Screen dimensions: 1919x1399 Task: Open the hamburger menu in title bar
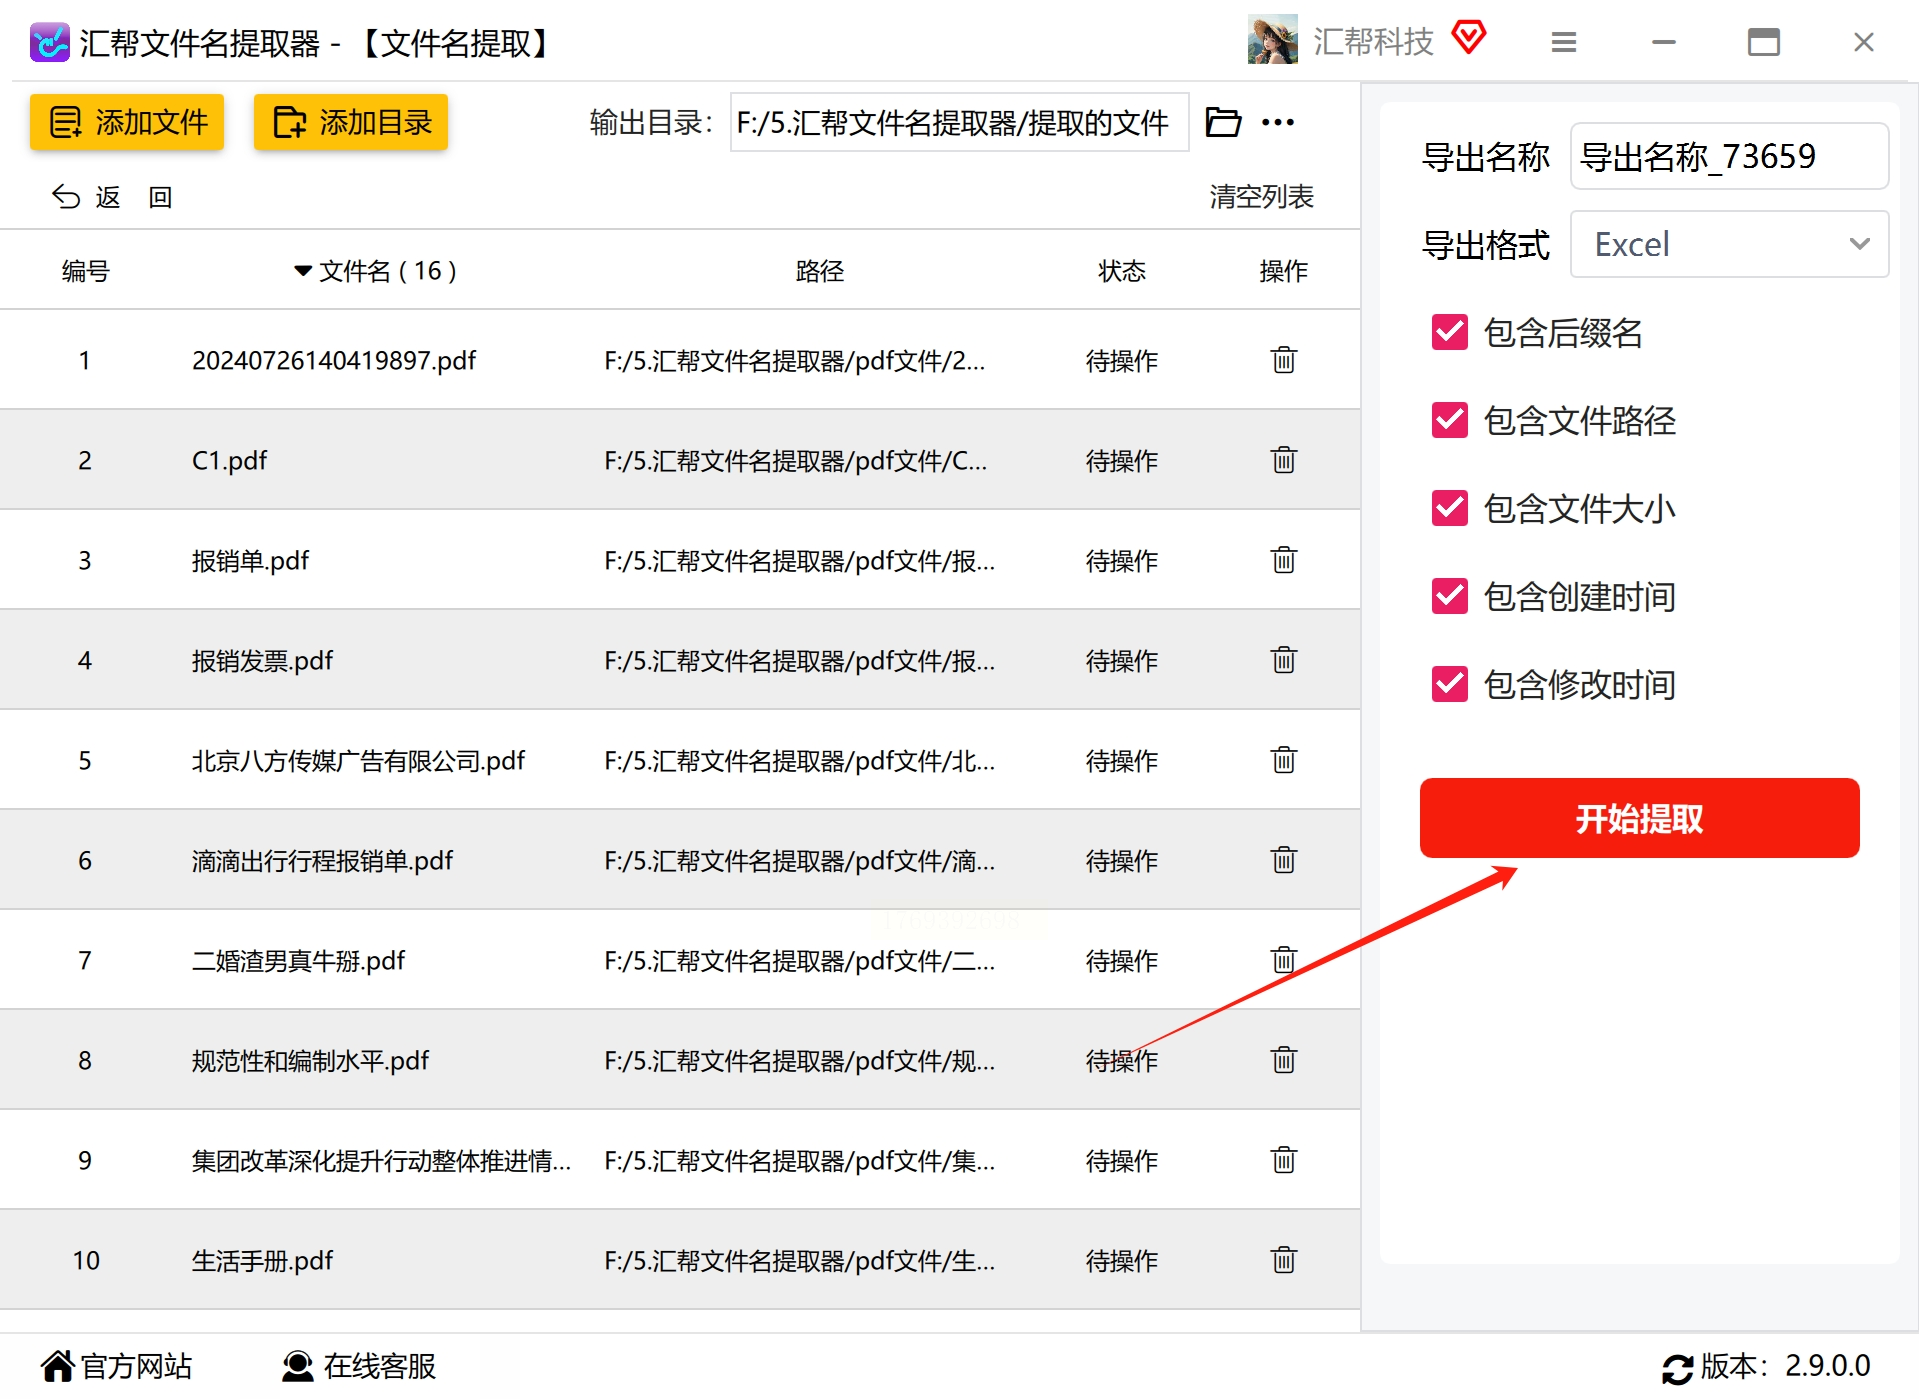click(x=1564, y=42)
